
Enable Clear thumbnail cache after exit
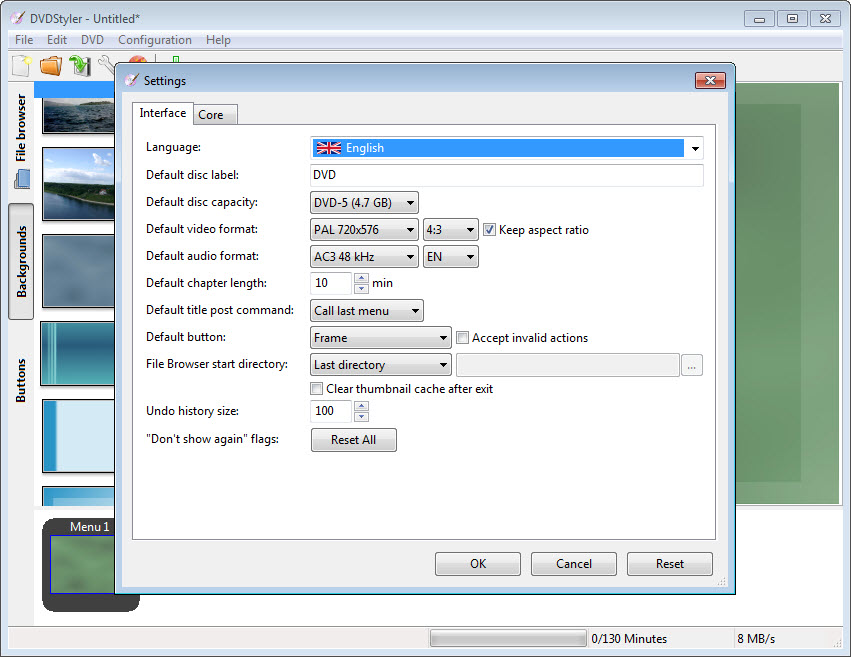tap(316, 388)
